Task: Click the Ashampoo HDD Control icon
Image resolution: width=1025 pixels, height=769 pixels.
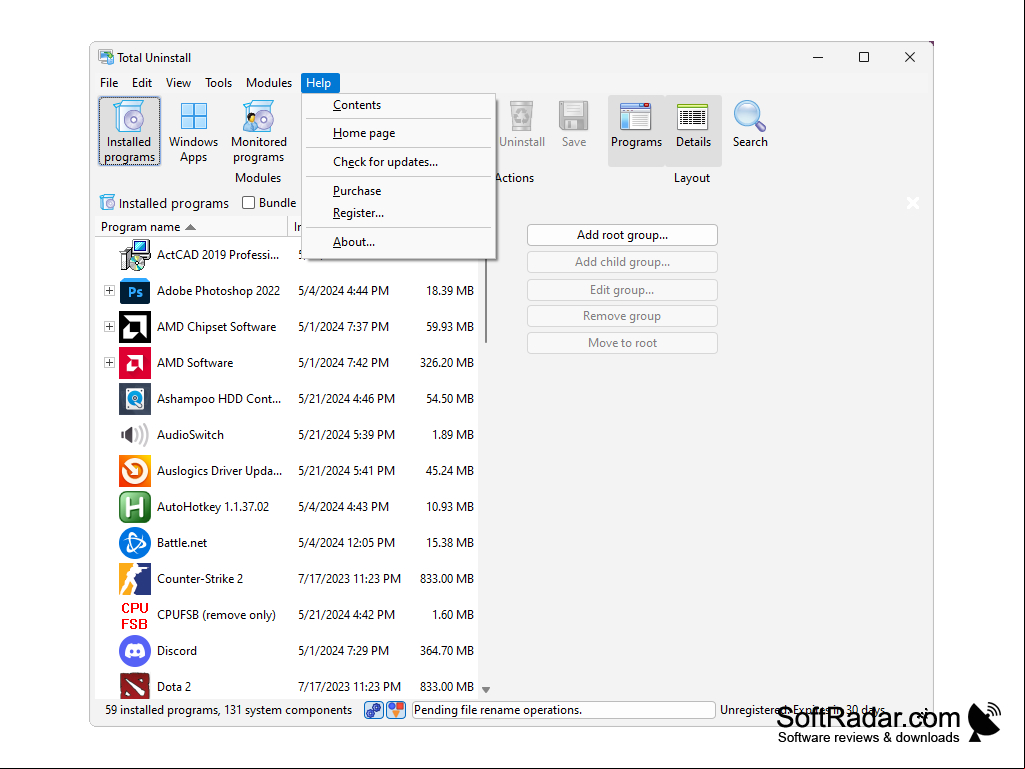Action: pos(135,399)
